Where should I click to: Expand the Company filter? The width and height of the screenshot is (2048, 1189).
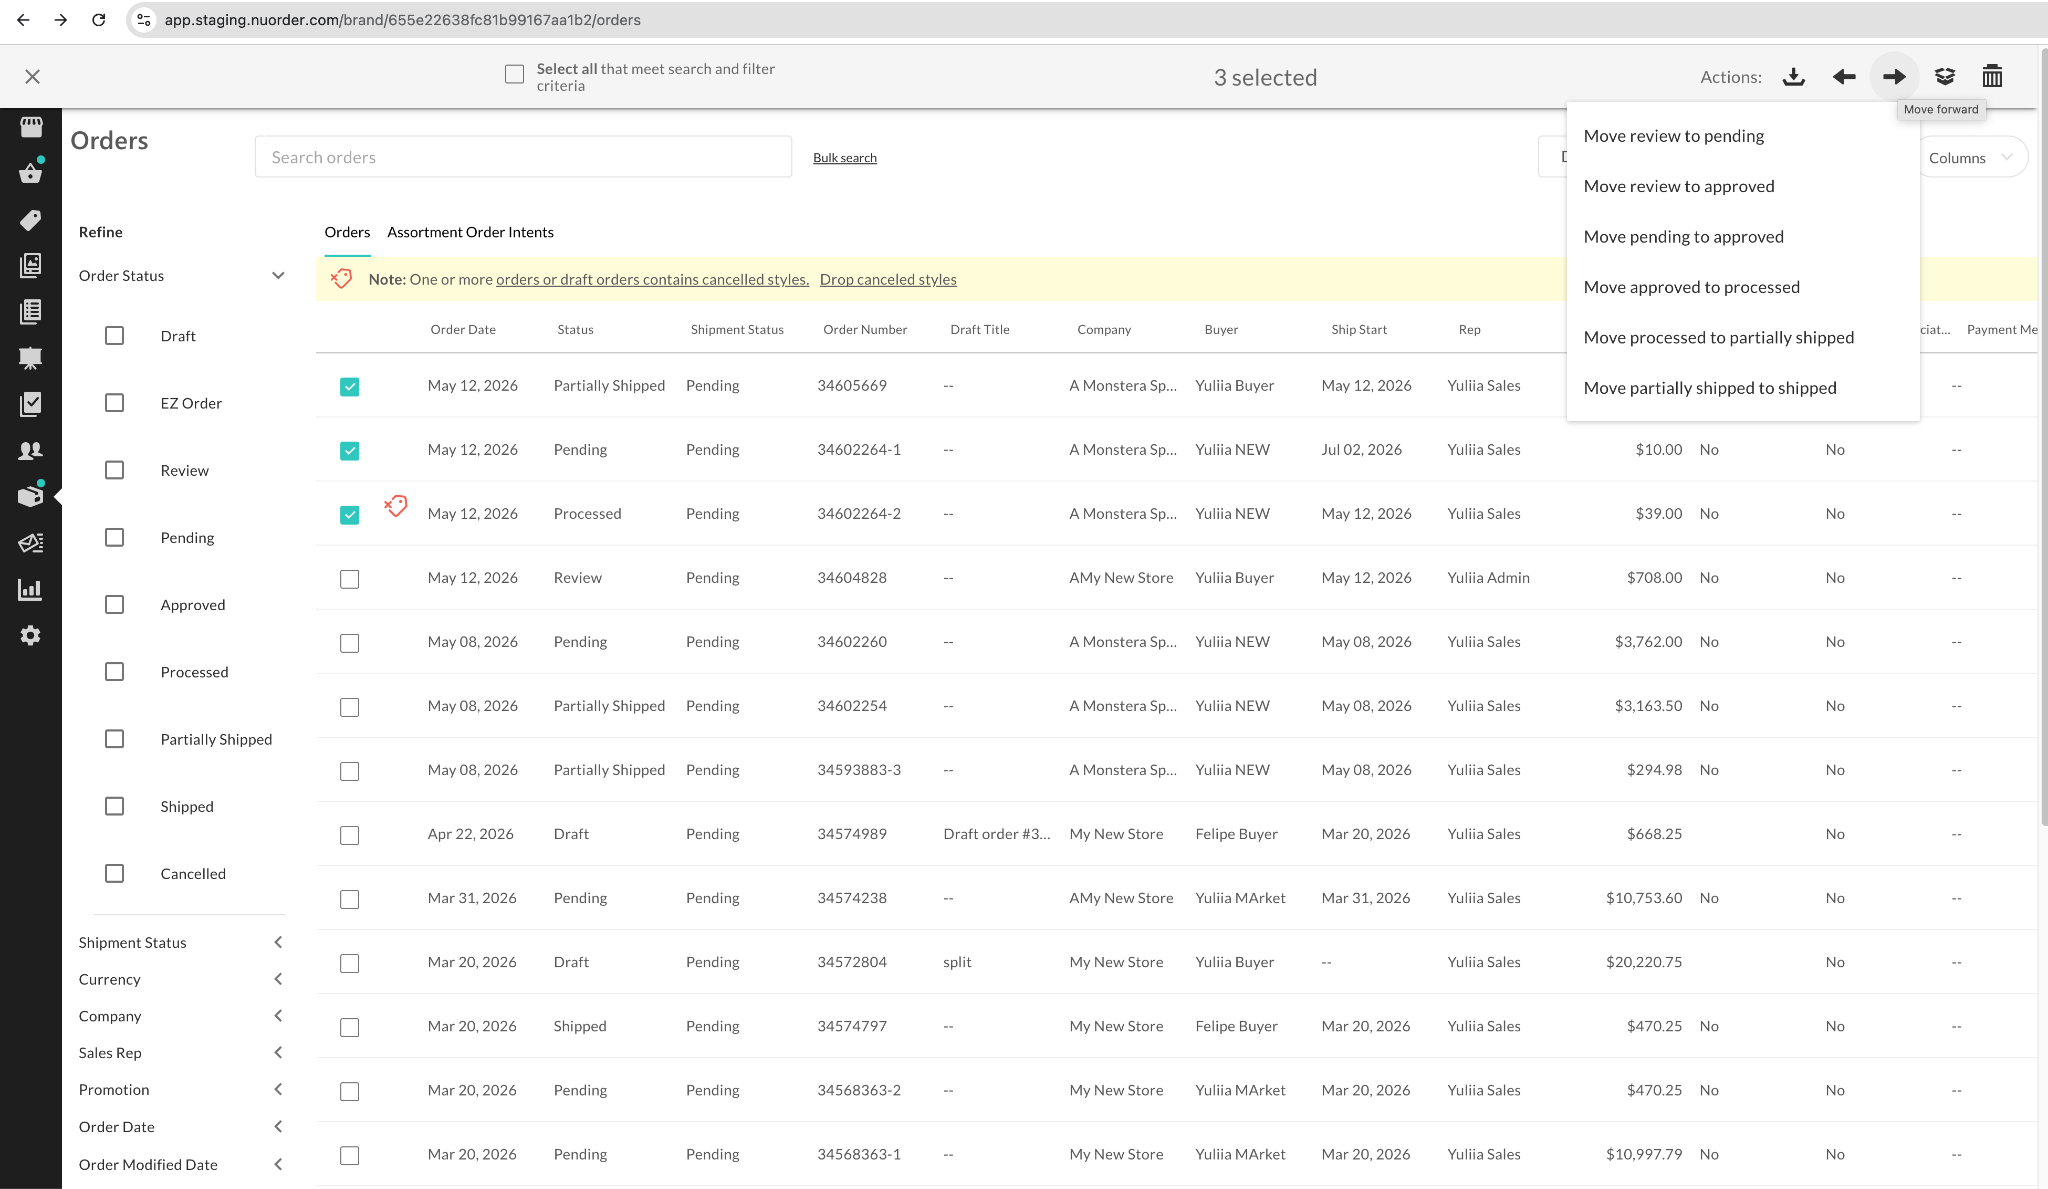pyautogui.click(x=278, y=1016)
